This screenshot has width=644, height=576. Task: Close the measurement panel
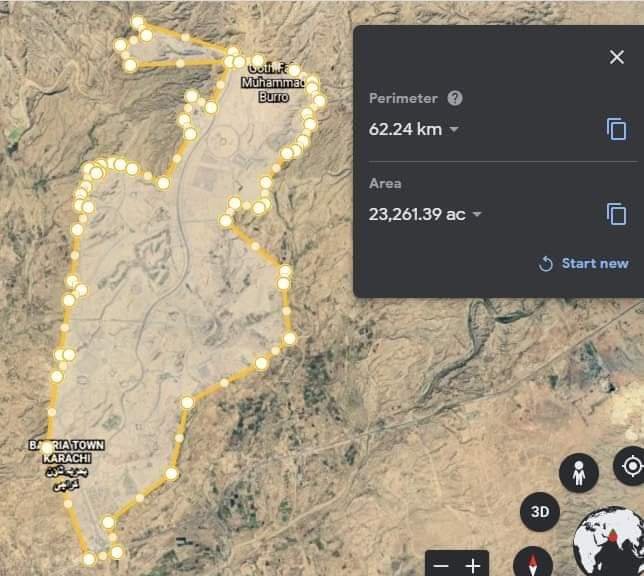tap(616, 57)
